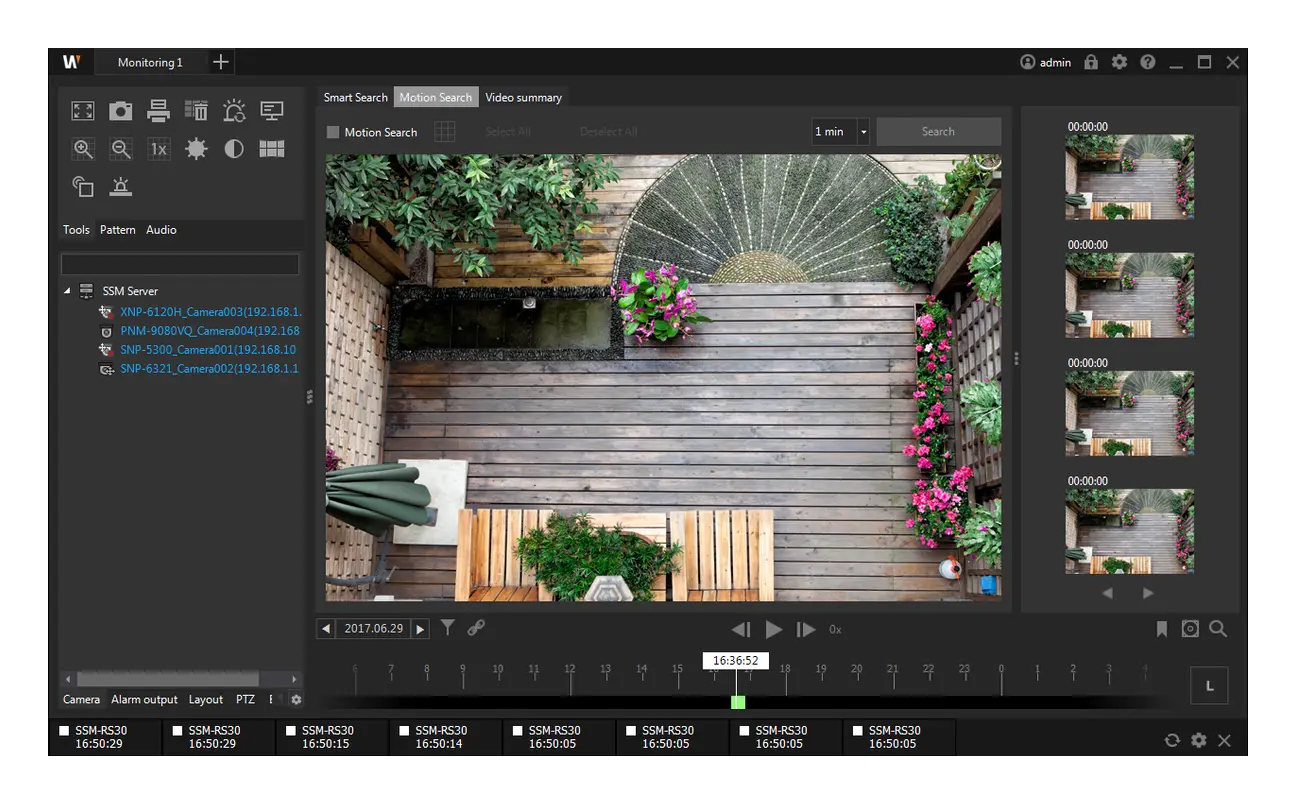Open the timeline search magnifier

tap(1218, 629)
